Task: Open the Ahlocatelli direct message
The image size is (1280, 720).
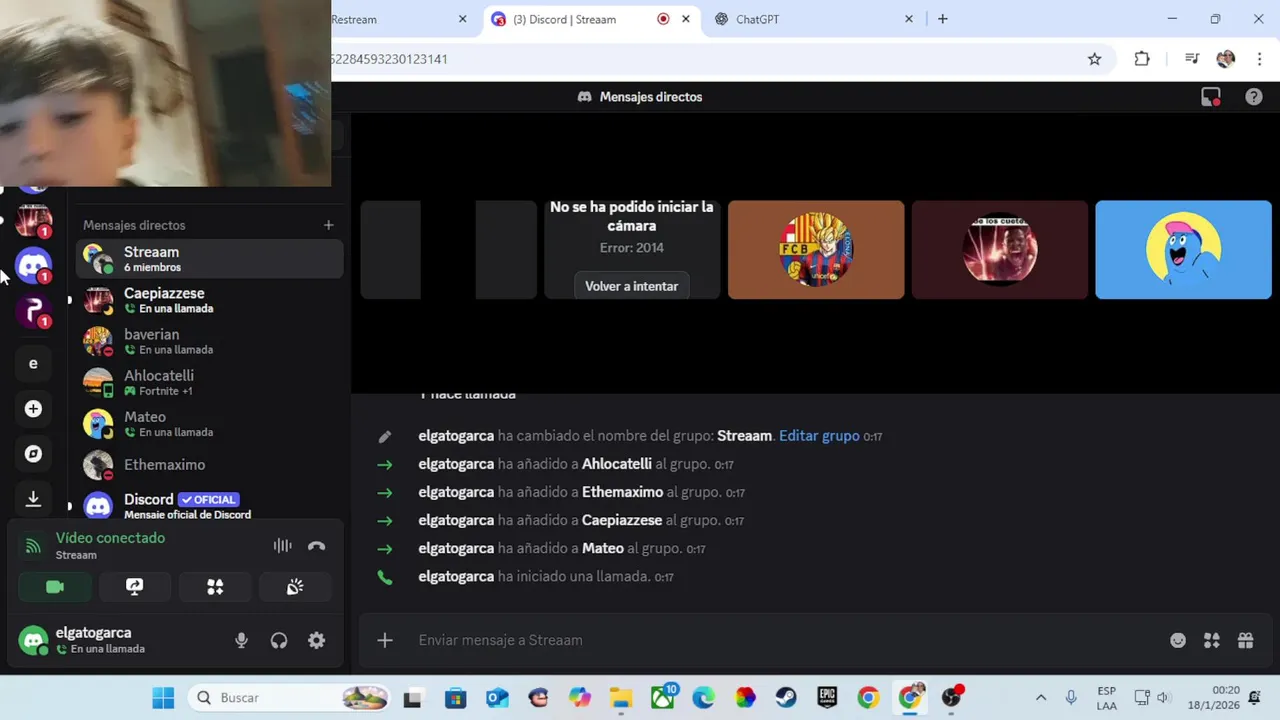Action: pos(210,382)
